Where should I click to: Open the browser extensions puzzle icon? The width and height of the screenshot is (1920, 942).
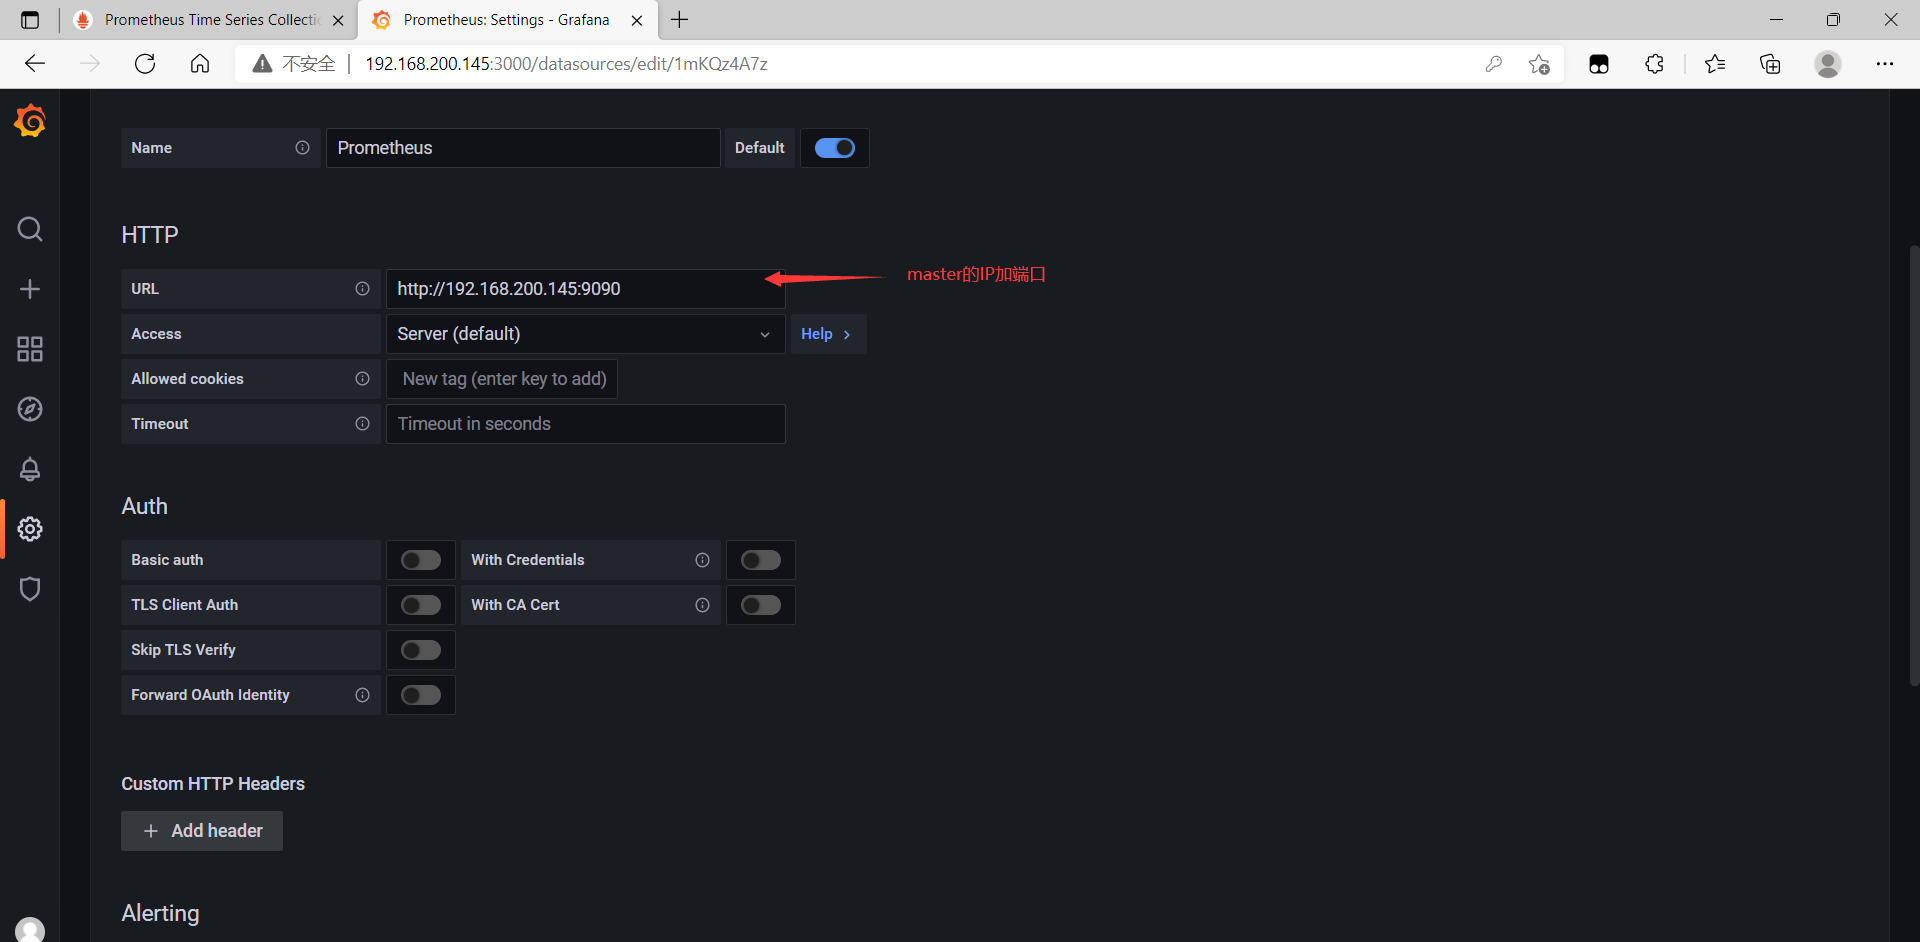coord(1654,64)
